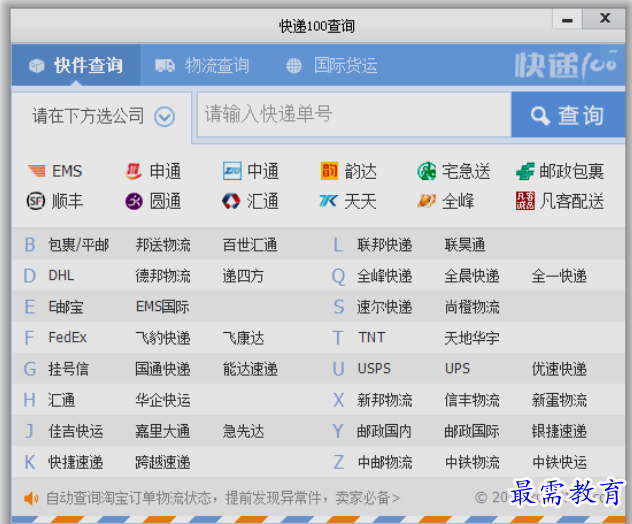Select TNT courier
This screenshot has height=524, width=632.
click(372, 337)
